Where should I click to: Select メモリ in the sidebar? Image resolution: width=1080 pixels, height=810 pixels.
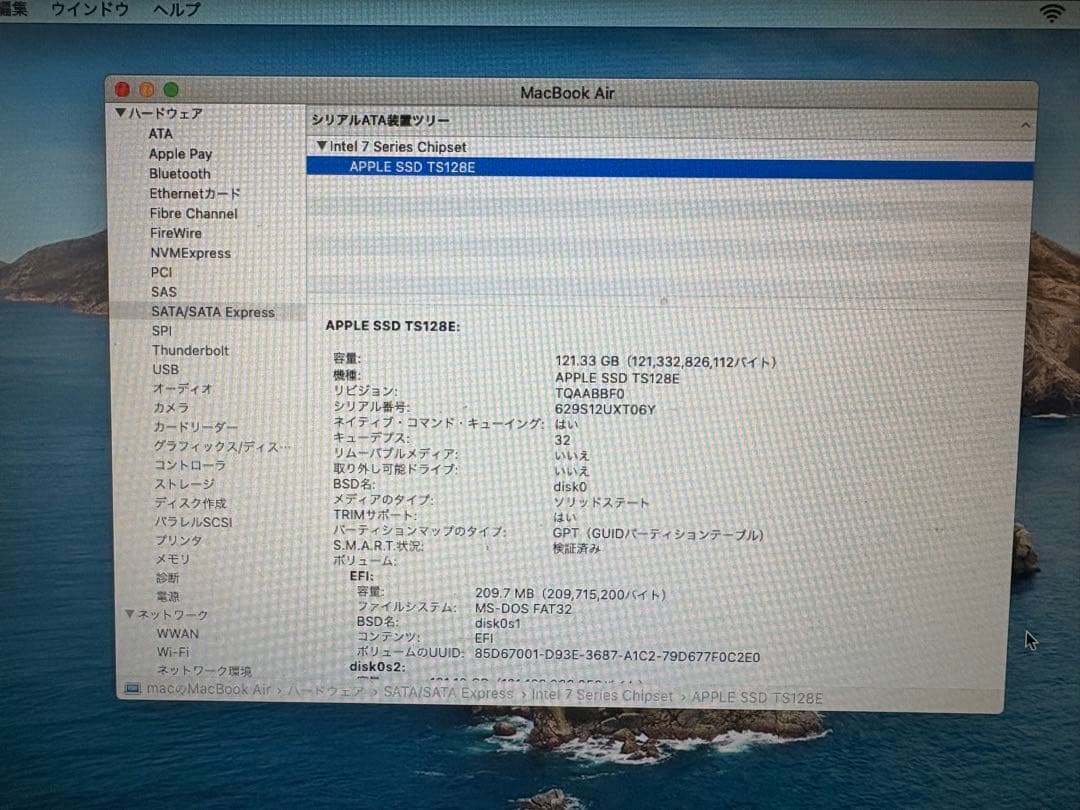pos(172,559)
